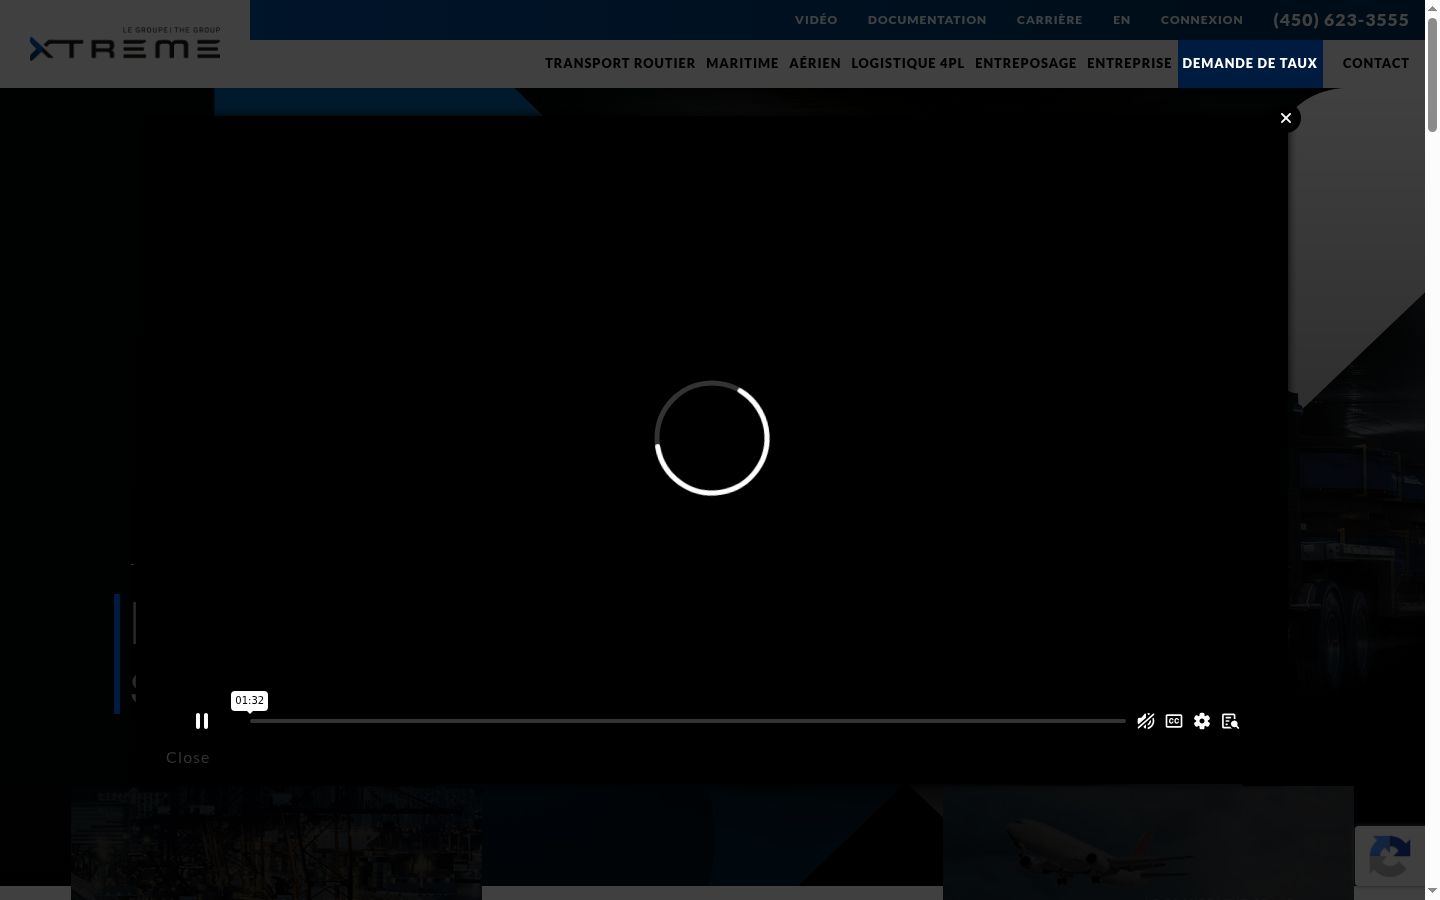Toggle closed captions CC button
This screenshot has width=1440, height=900.
[x=1174, y=721]
